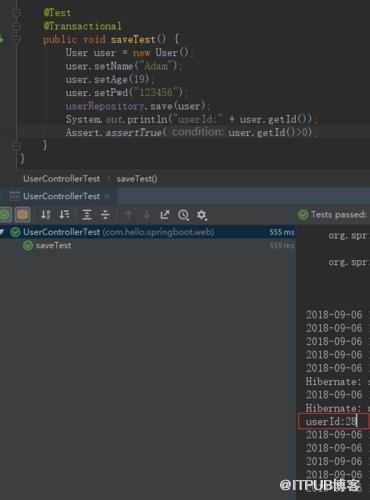This screenshot has width=370, height=500.
Task: Click the @Test annotation text
Action: click(57, 13)
